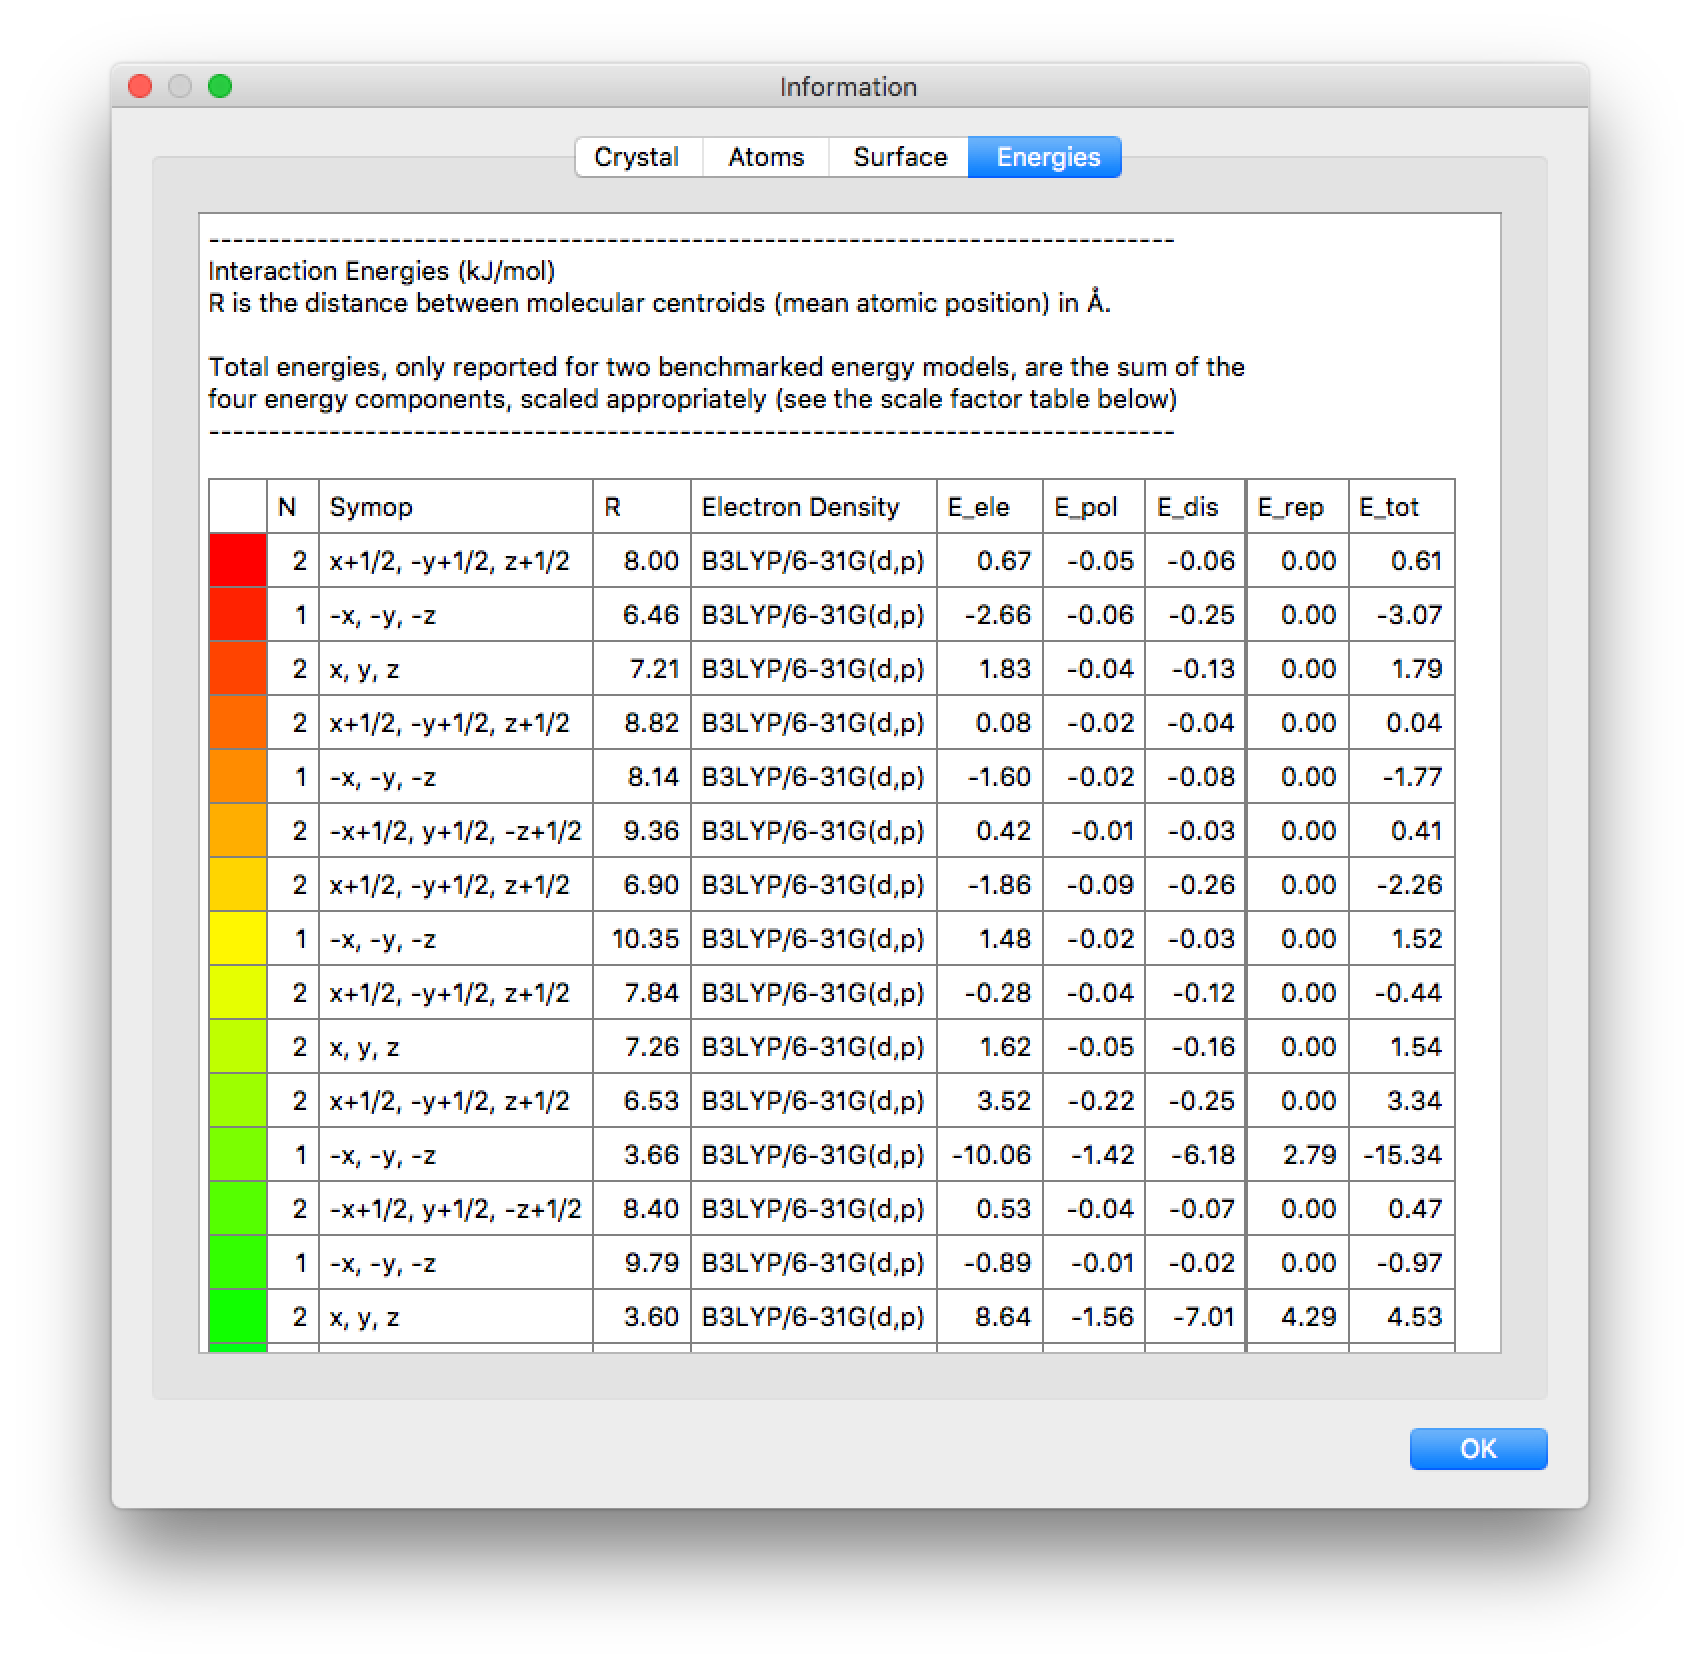Viewport: 1700px width, 1668px height.
Task: Click the R value 6.46 cell
Action: pos(642,614)
